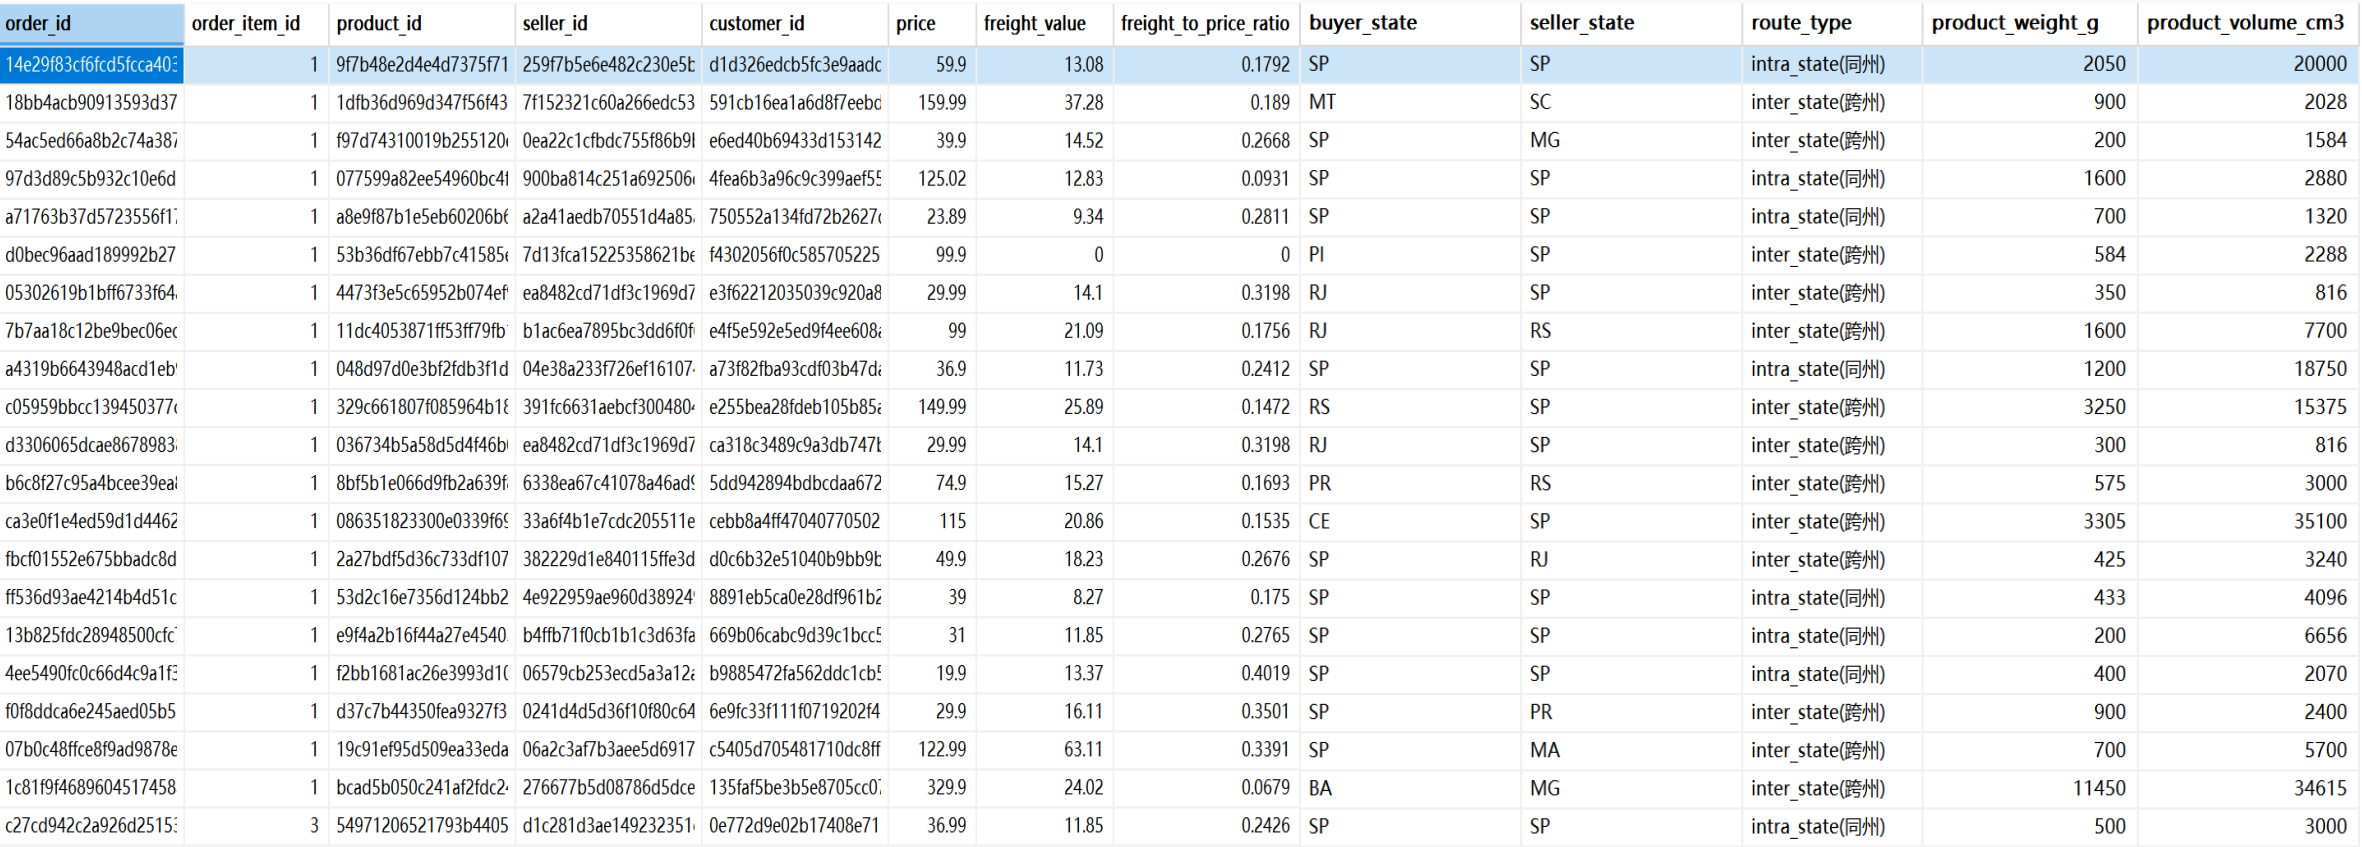Select the seller_state cell PR
This screenshot has width=2362, height=847.
tap(1630, 711)
